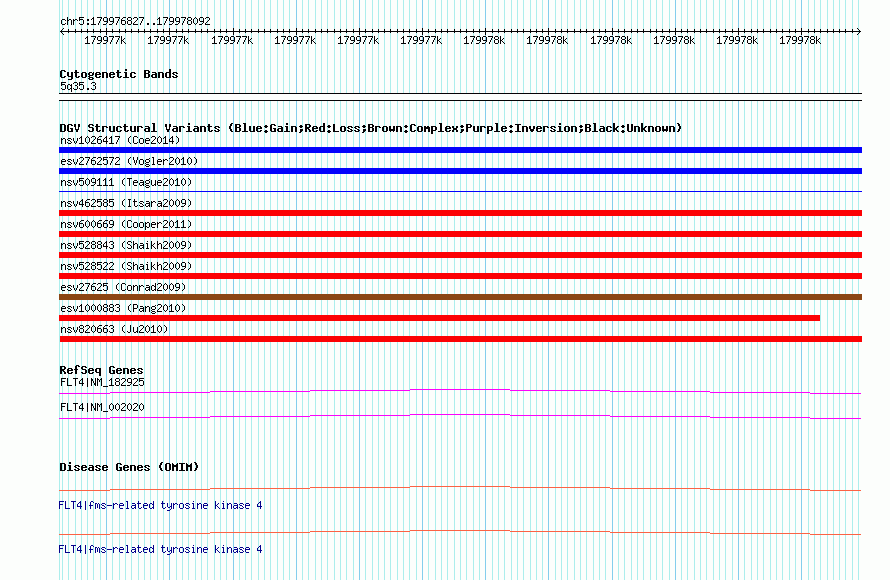890x580 pixels.
Task: Select the nsv528843 (Shaikh2009) red bar
Action: pyautogui.click(x=460, y=255)
